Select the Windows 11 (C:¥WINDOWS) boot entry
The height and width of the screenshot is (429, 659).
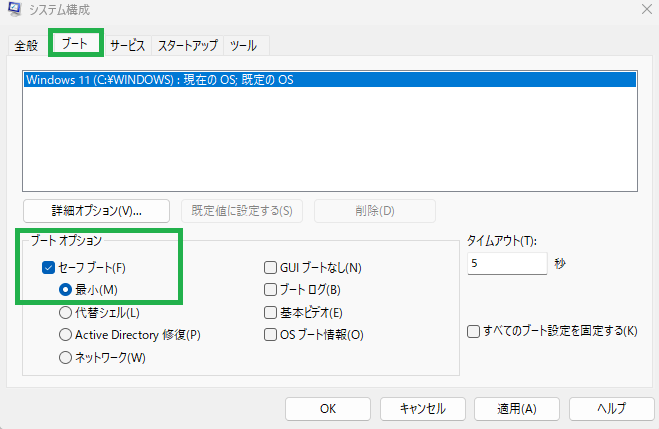[x=330, y=80]
